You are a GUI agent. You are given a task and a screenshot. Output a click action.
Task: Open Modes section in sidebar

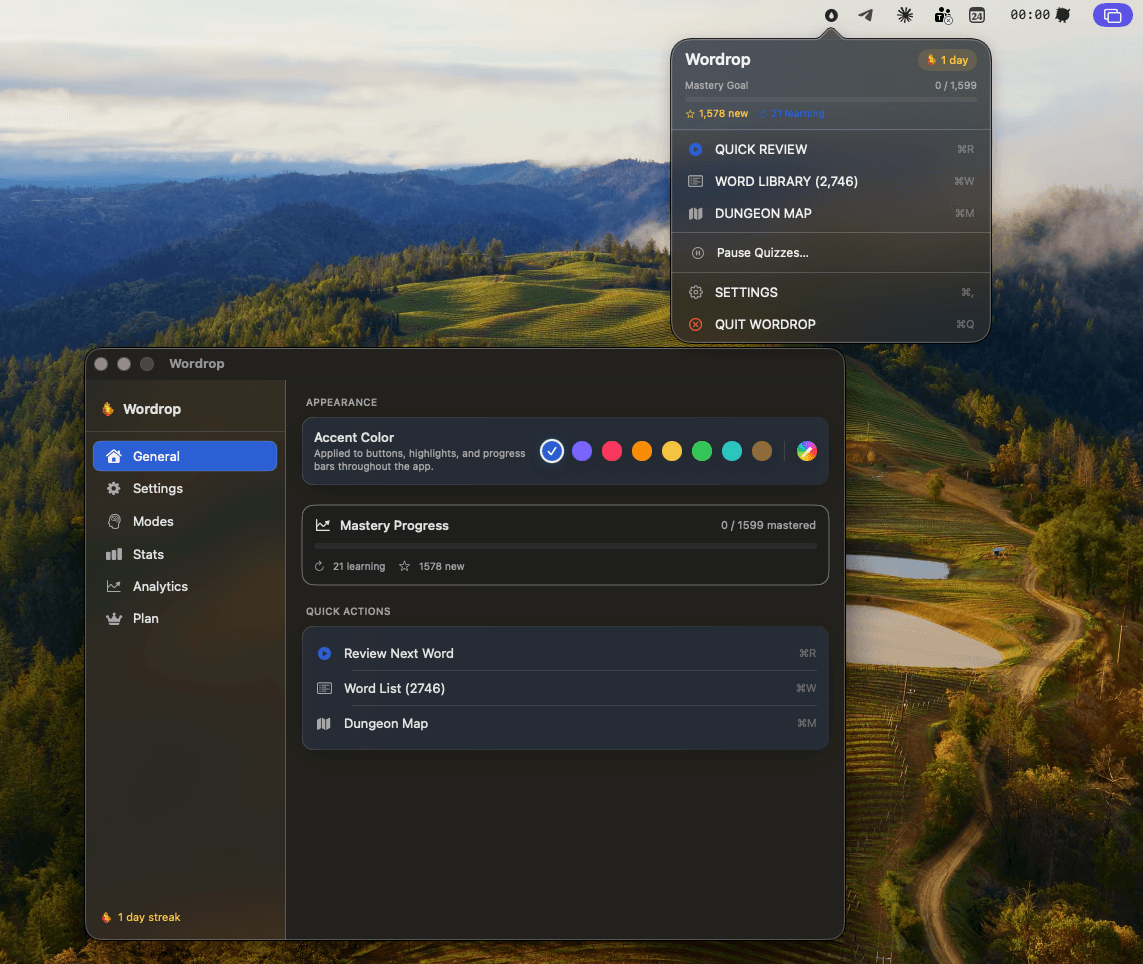185,521
